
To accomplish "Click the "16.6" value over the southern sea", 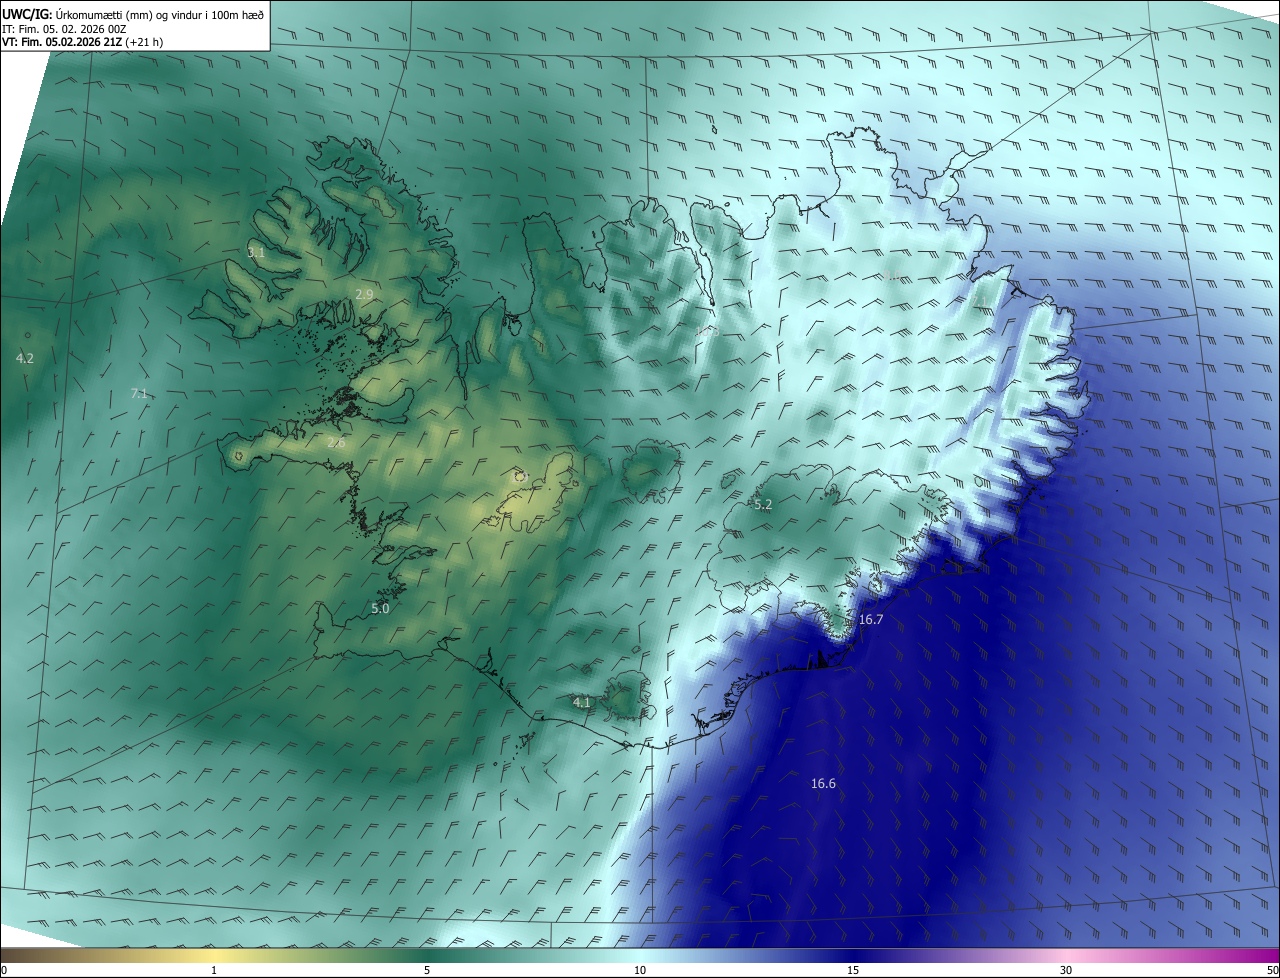I will tap(823, 784).
